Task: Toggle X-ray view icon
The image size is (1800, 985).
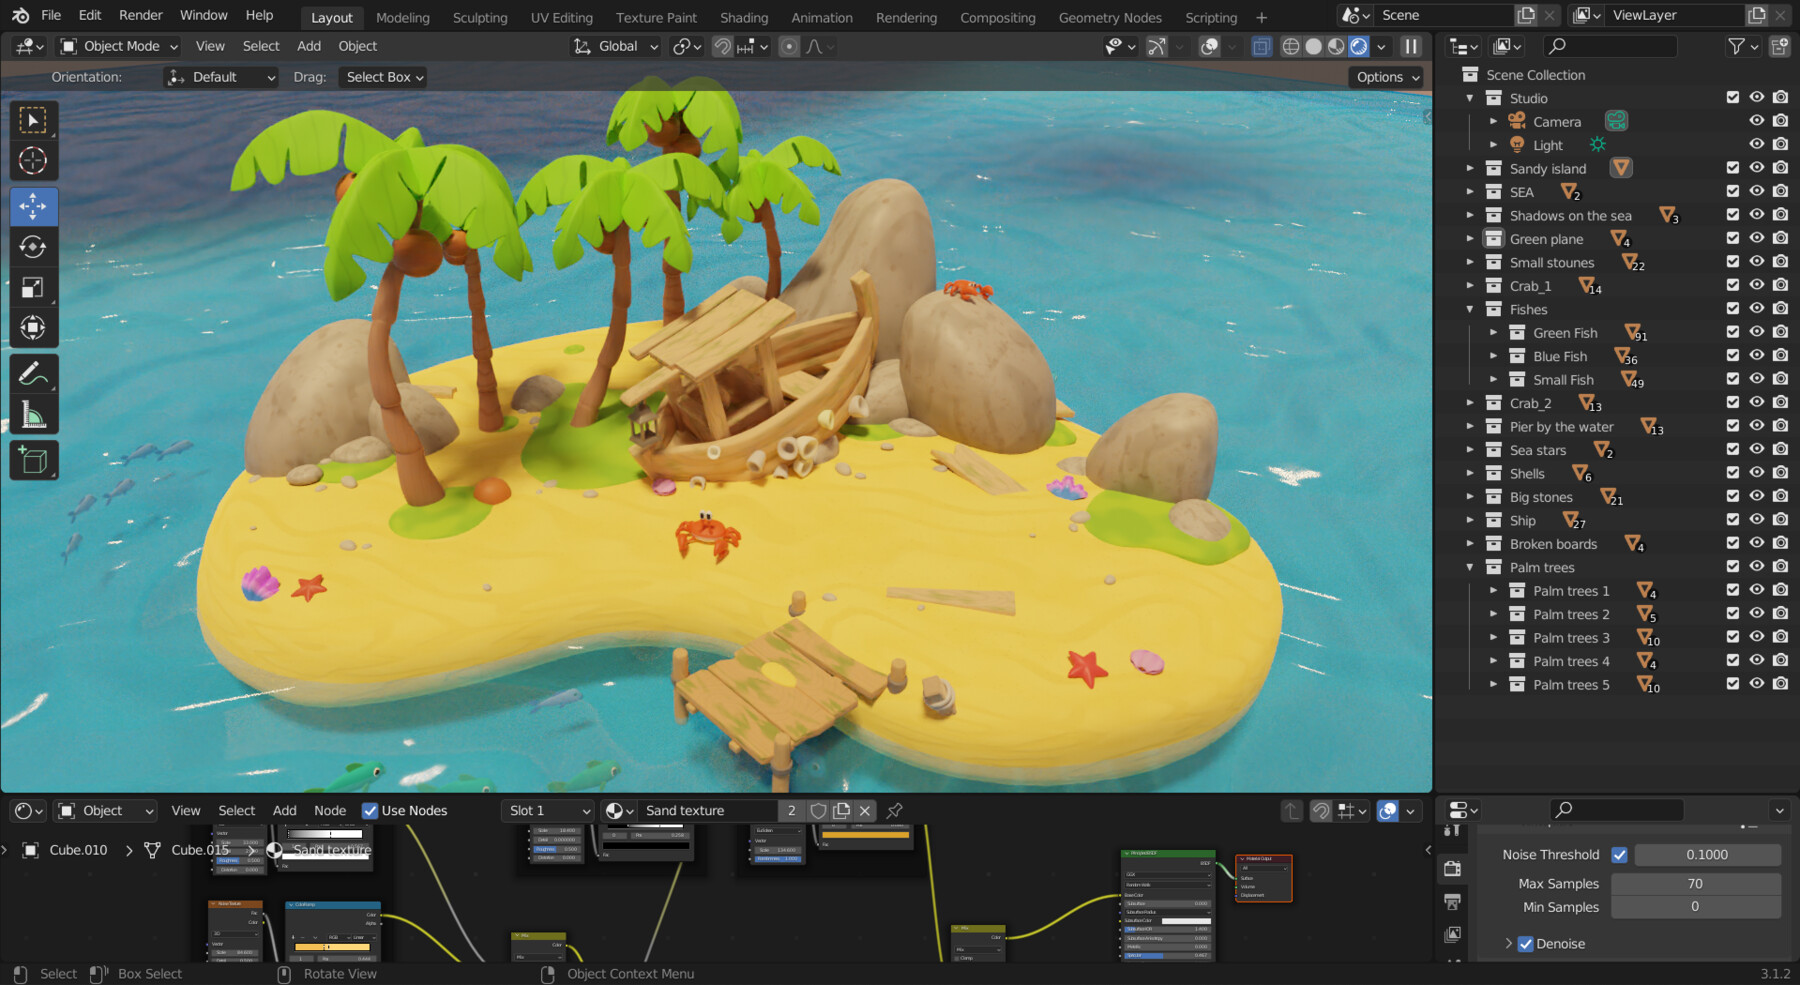Action: click(x=1261, y=46)
